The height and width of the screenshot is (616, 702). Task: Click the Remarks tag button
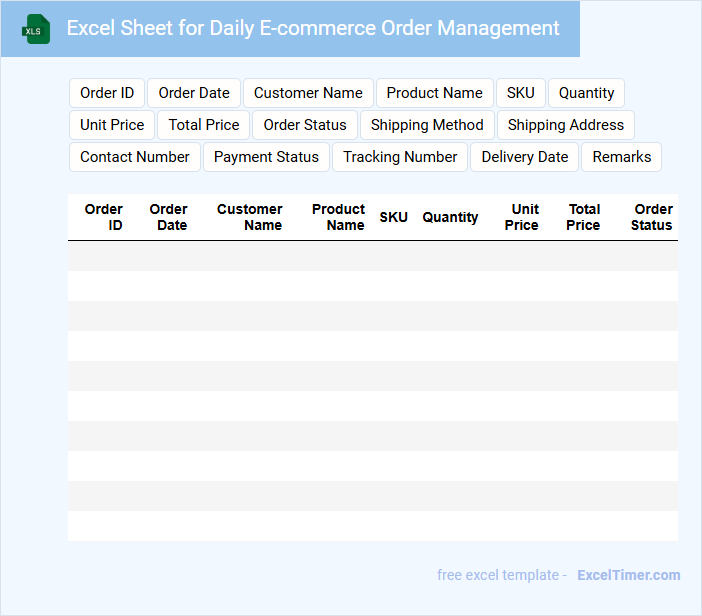tap(621, 157)
